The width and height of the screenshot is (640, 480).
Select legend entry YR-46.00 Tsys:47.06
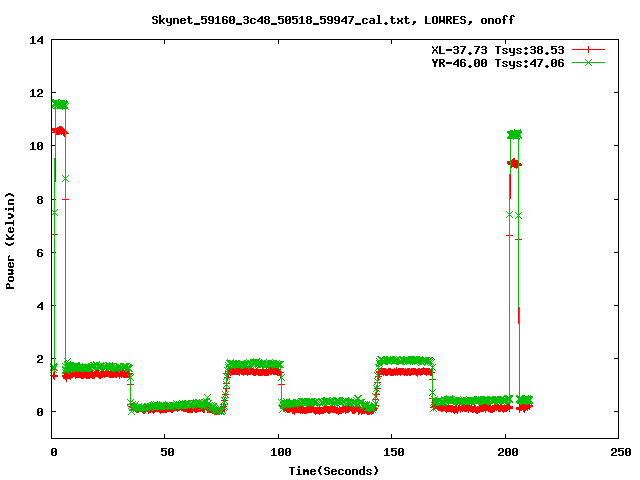[x=498, y=63]
